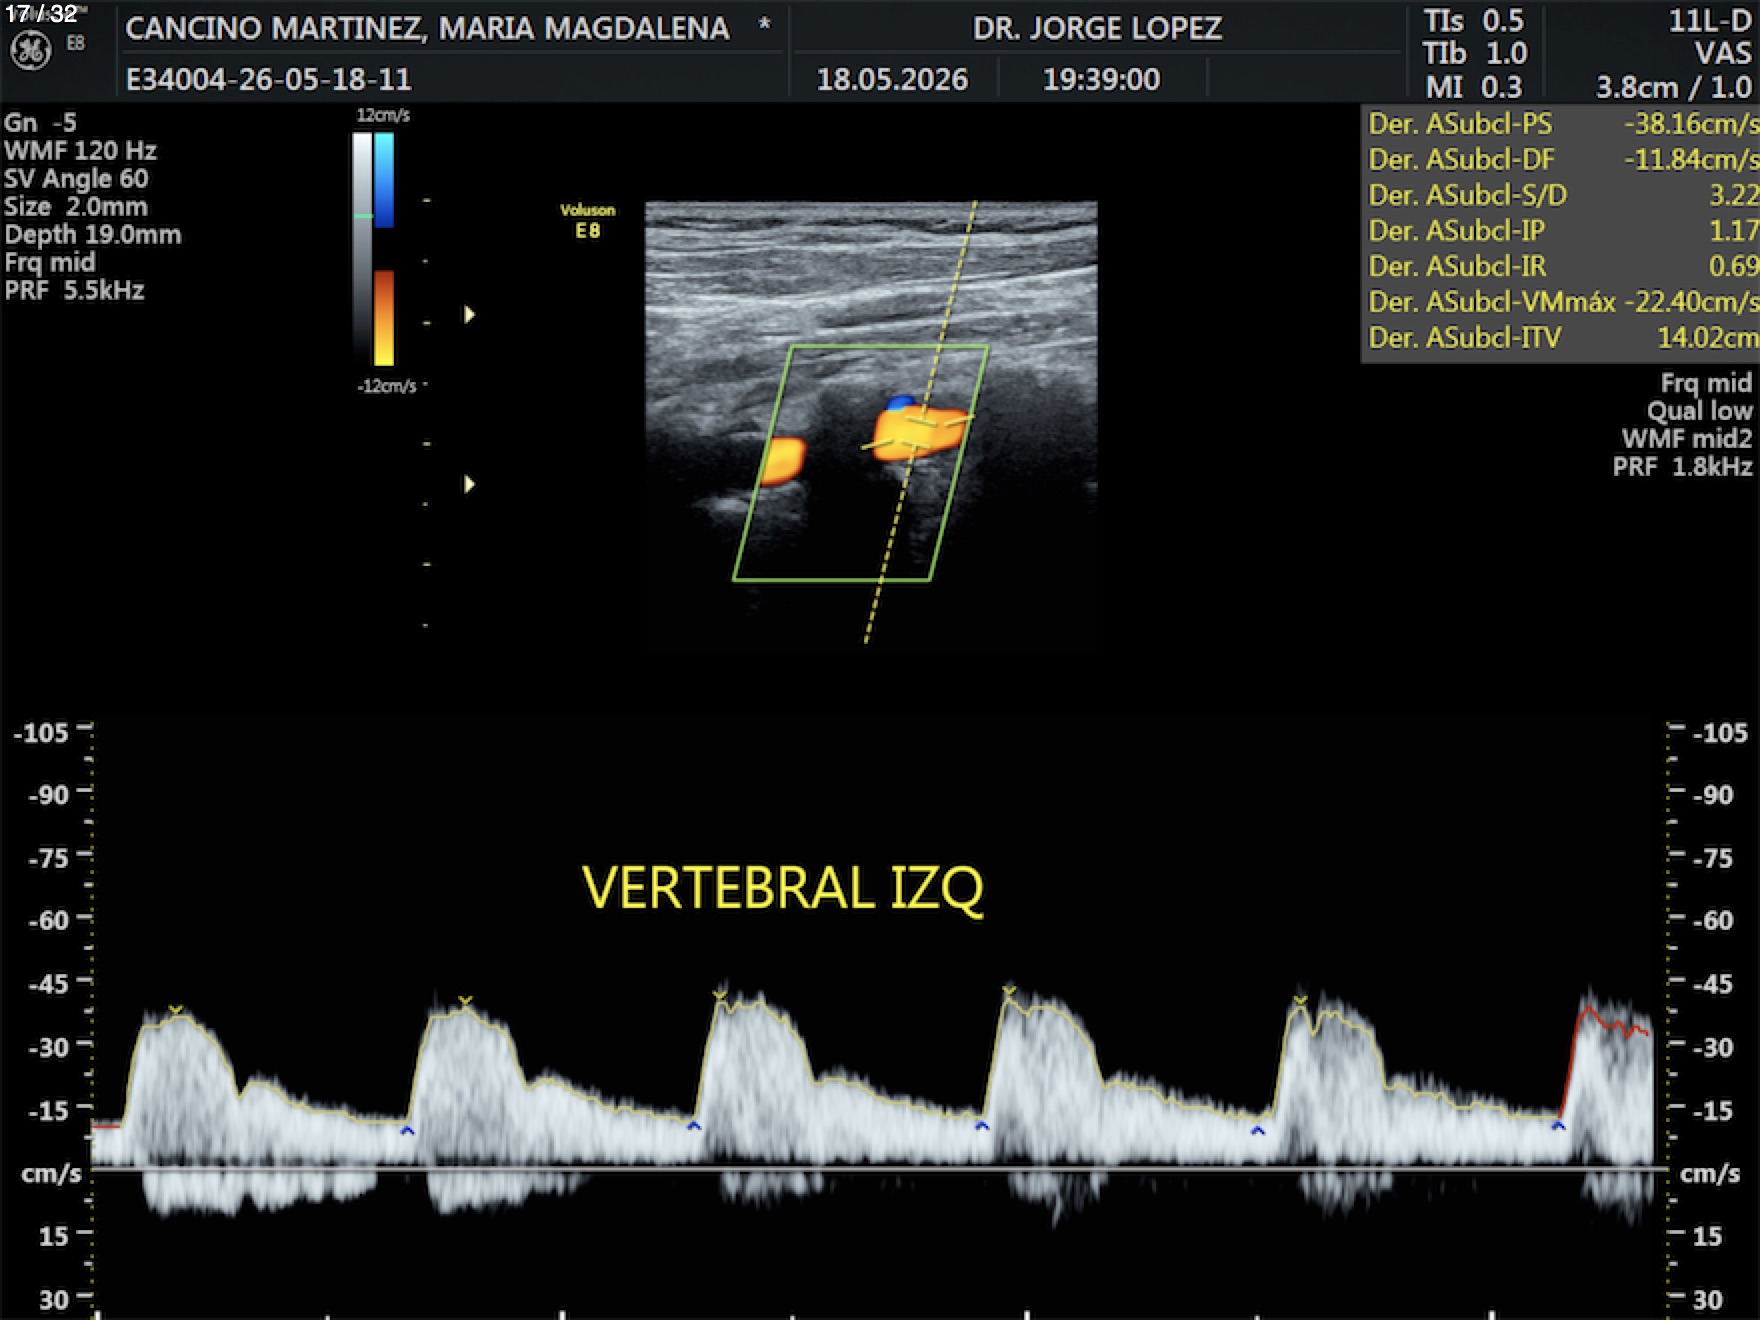
Task: Click the SV Angle 60 parameter
Action: point(77,179)
